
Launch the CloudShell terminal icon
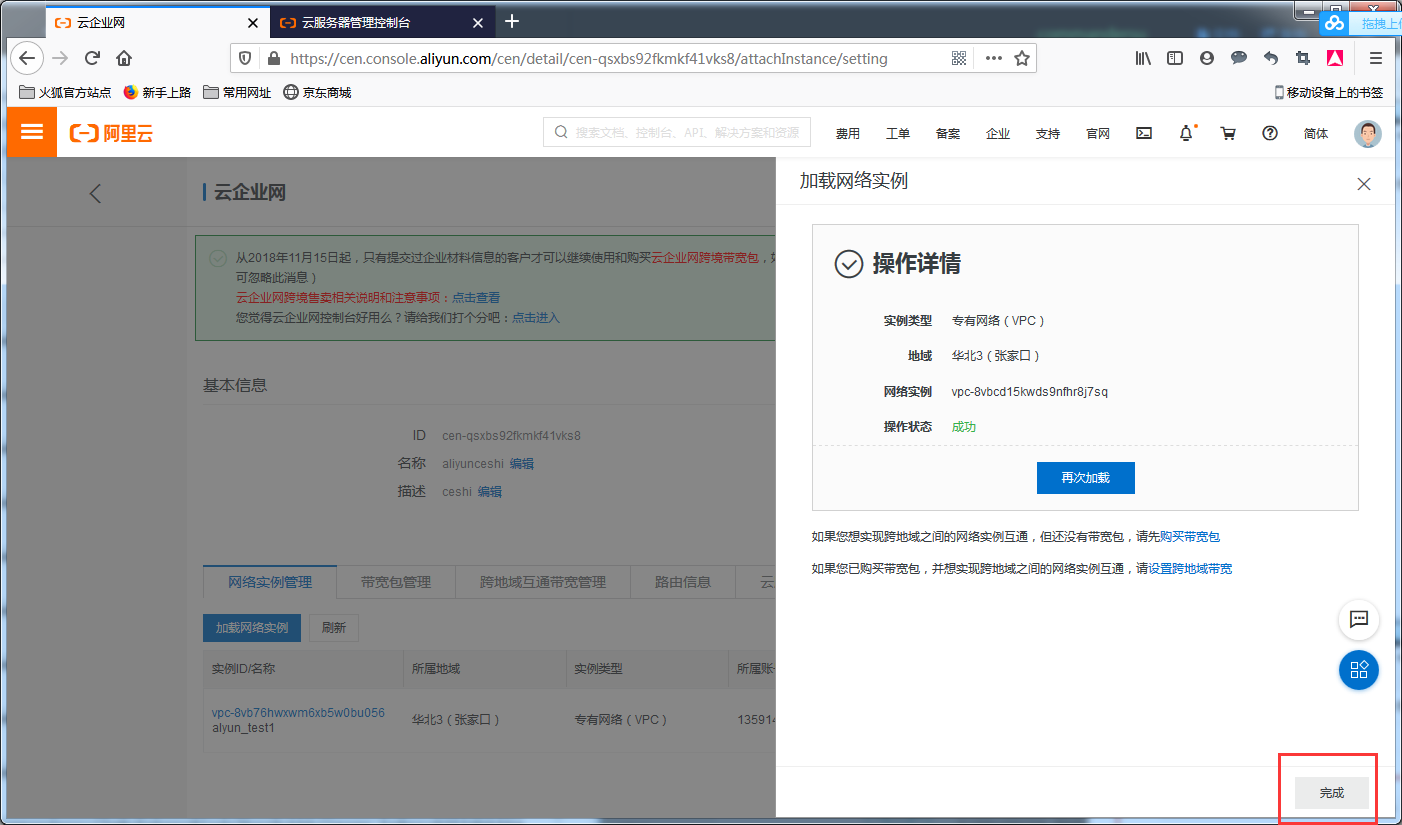[x=1143, y=132]
